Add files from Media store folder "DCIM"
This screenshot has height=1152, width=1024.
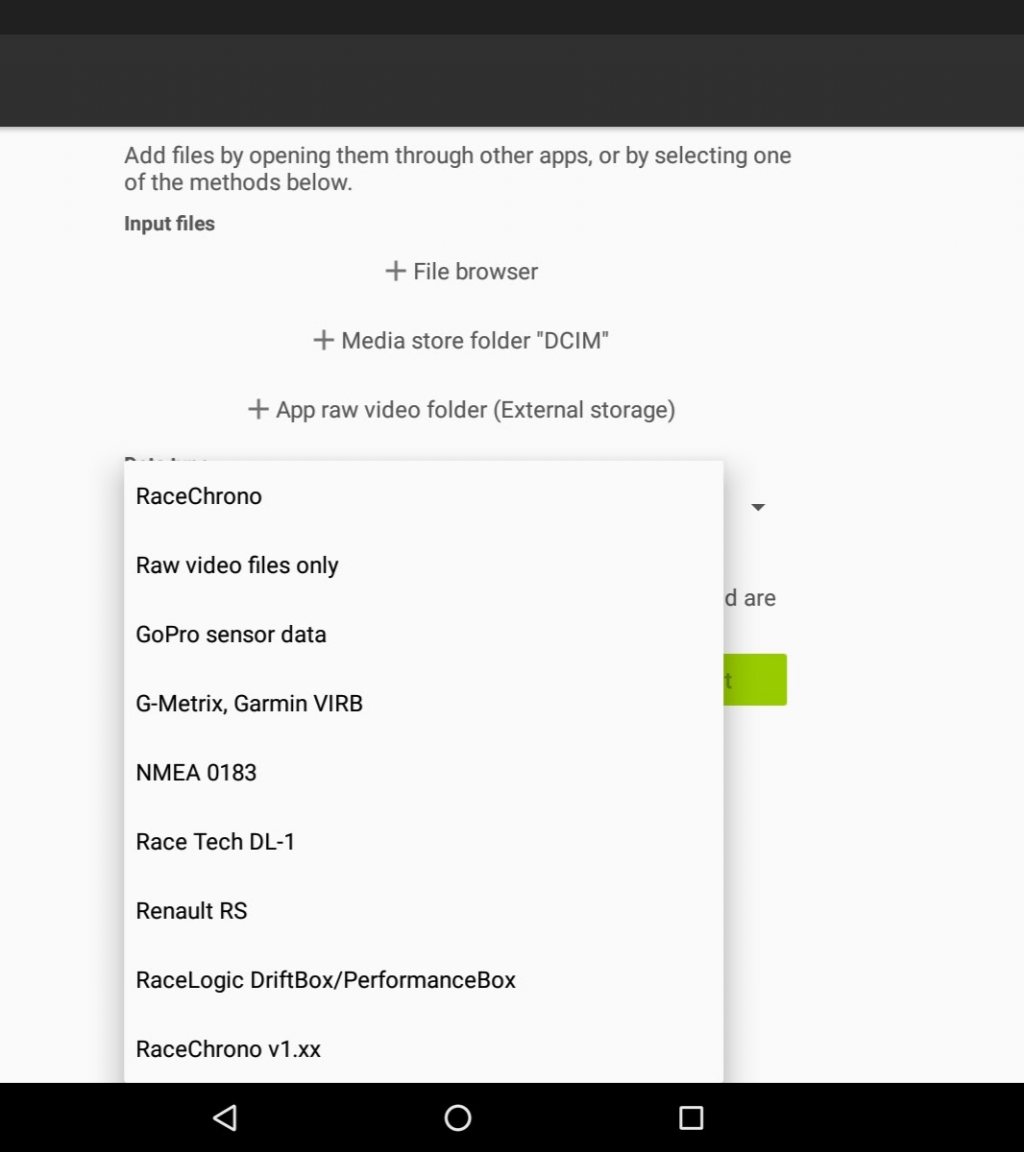[x=461, y=340]
